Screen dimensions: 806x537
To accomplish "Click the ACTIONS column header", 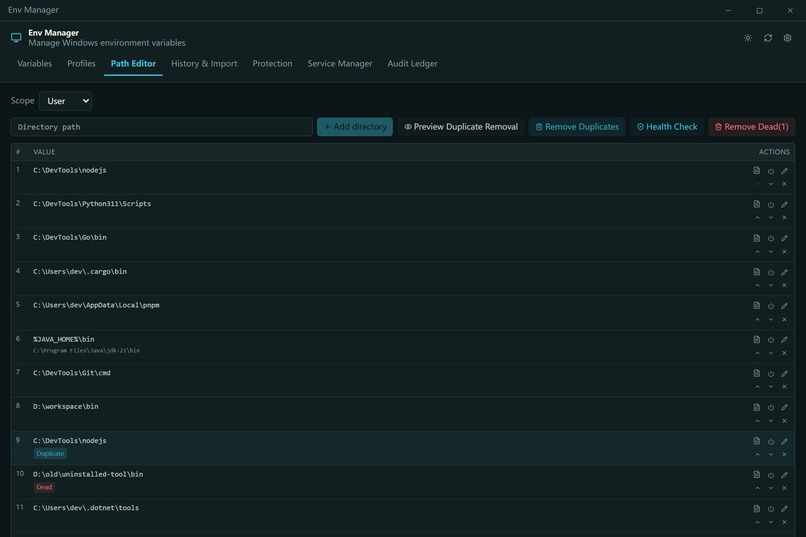I will point(774,152).
